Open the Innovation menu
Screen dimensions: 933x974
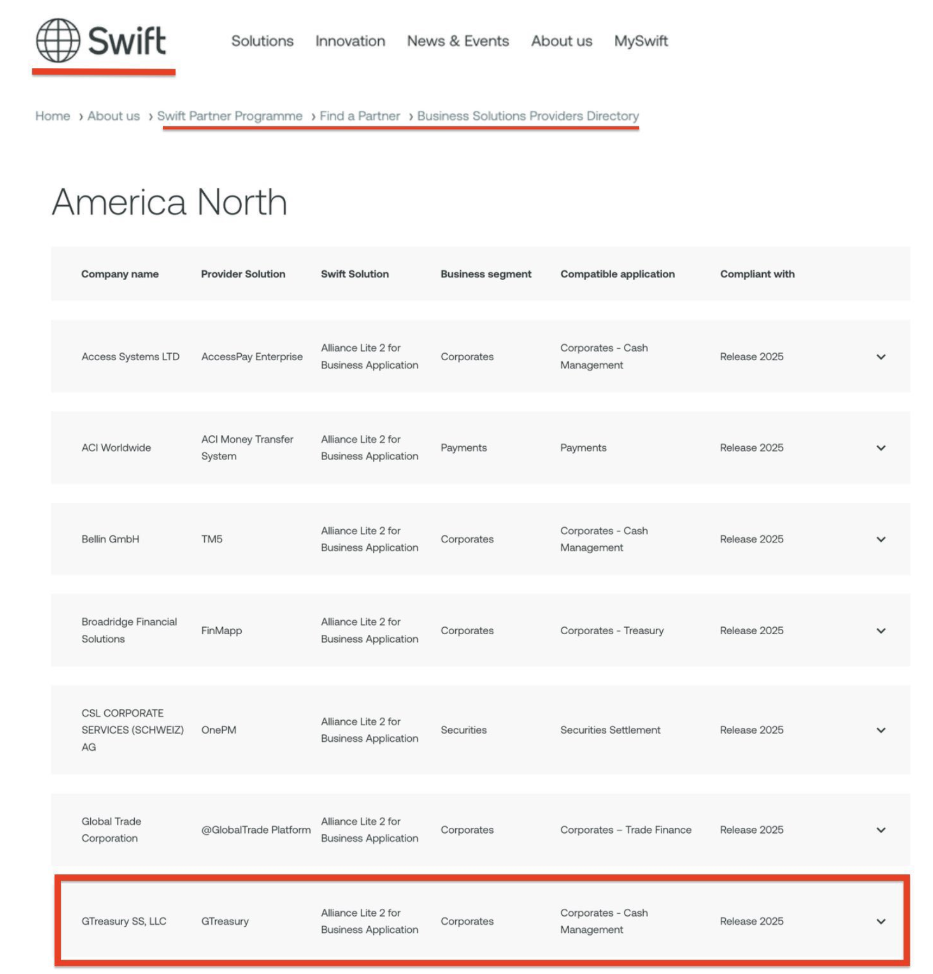350,41
